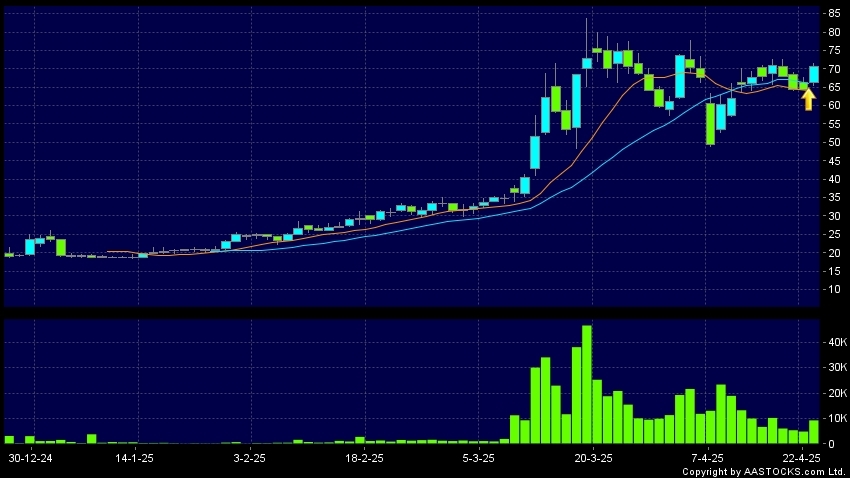Viewport: 850px width, 478px height.
Task: Select the 65 price axis value
Action: click(834, 87)
